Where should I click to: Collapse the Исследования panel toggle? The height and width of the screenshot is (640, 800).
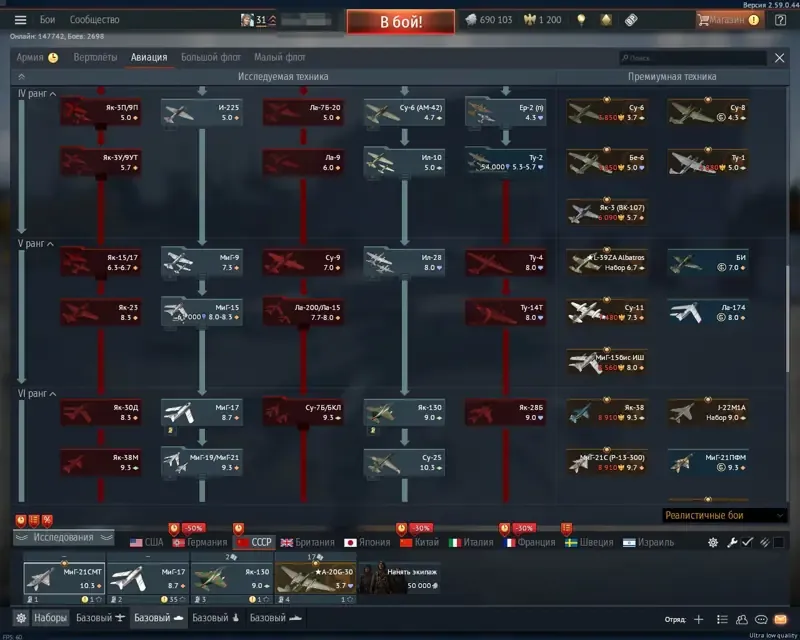tap(63, 537)
